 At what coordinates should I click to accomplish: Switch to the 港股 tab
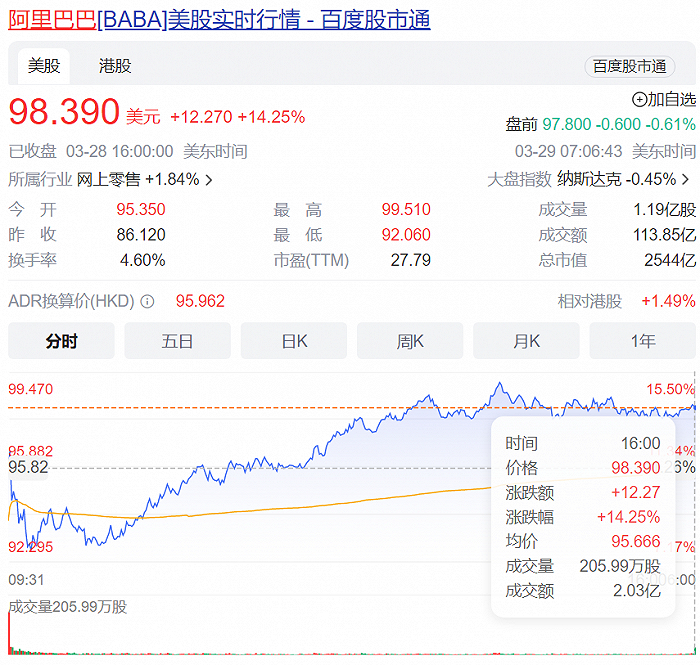115,66
